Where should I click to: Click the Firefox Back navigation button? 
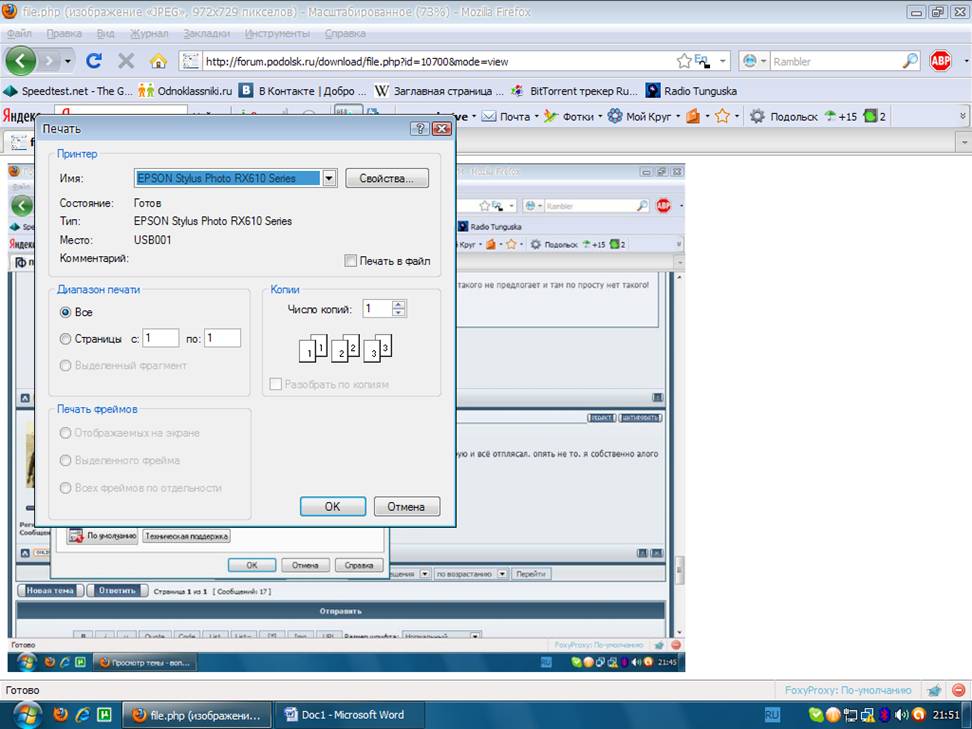tap(21, 61)
